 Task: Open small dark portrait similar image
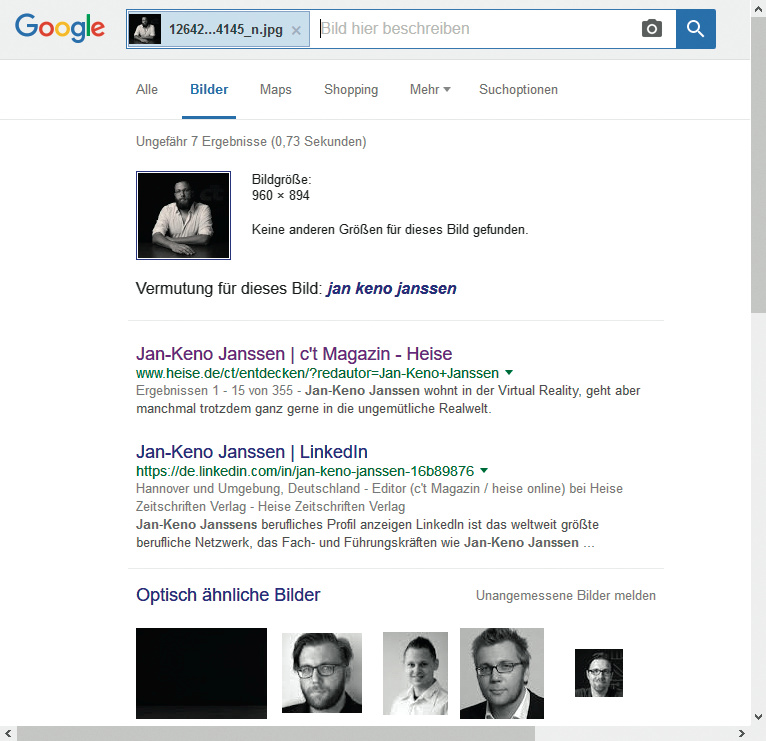tap(599, 673)
